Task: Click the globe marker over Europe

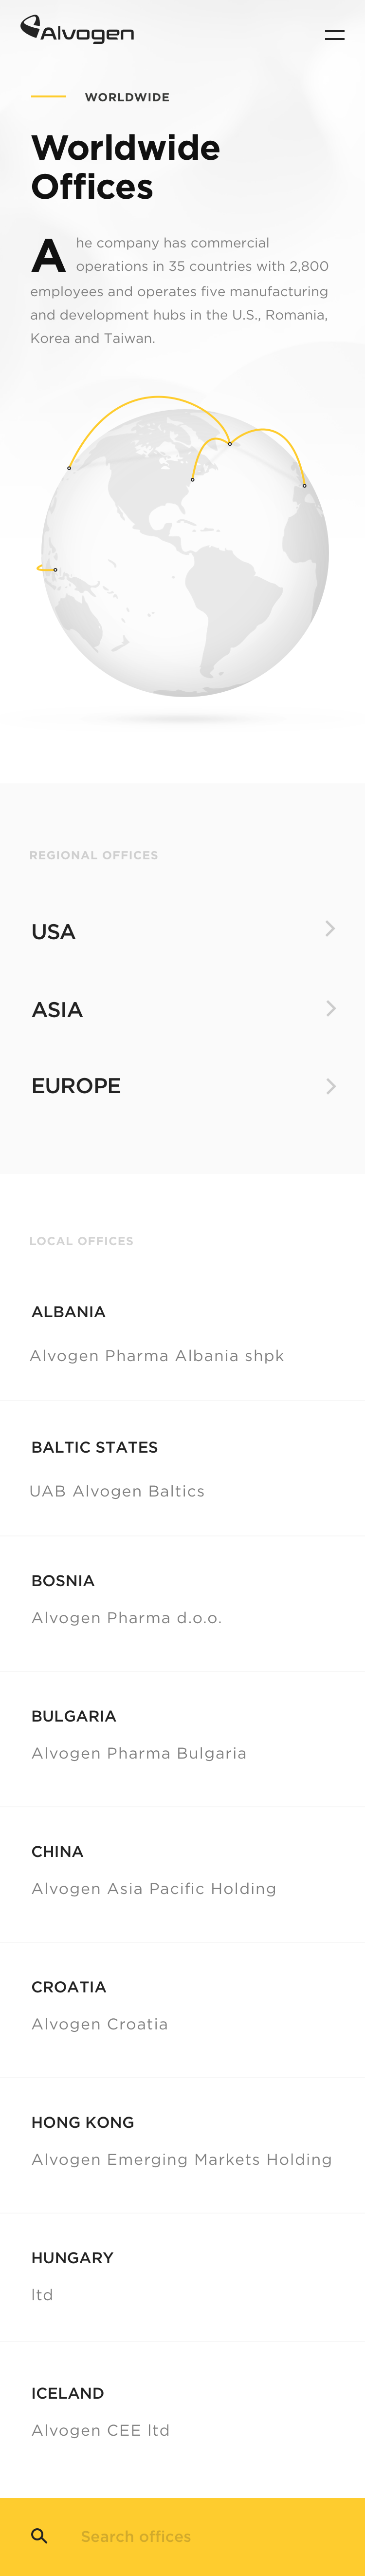Action: pos(304,486)
